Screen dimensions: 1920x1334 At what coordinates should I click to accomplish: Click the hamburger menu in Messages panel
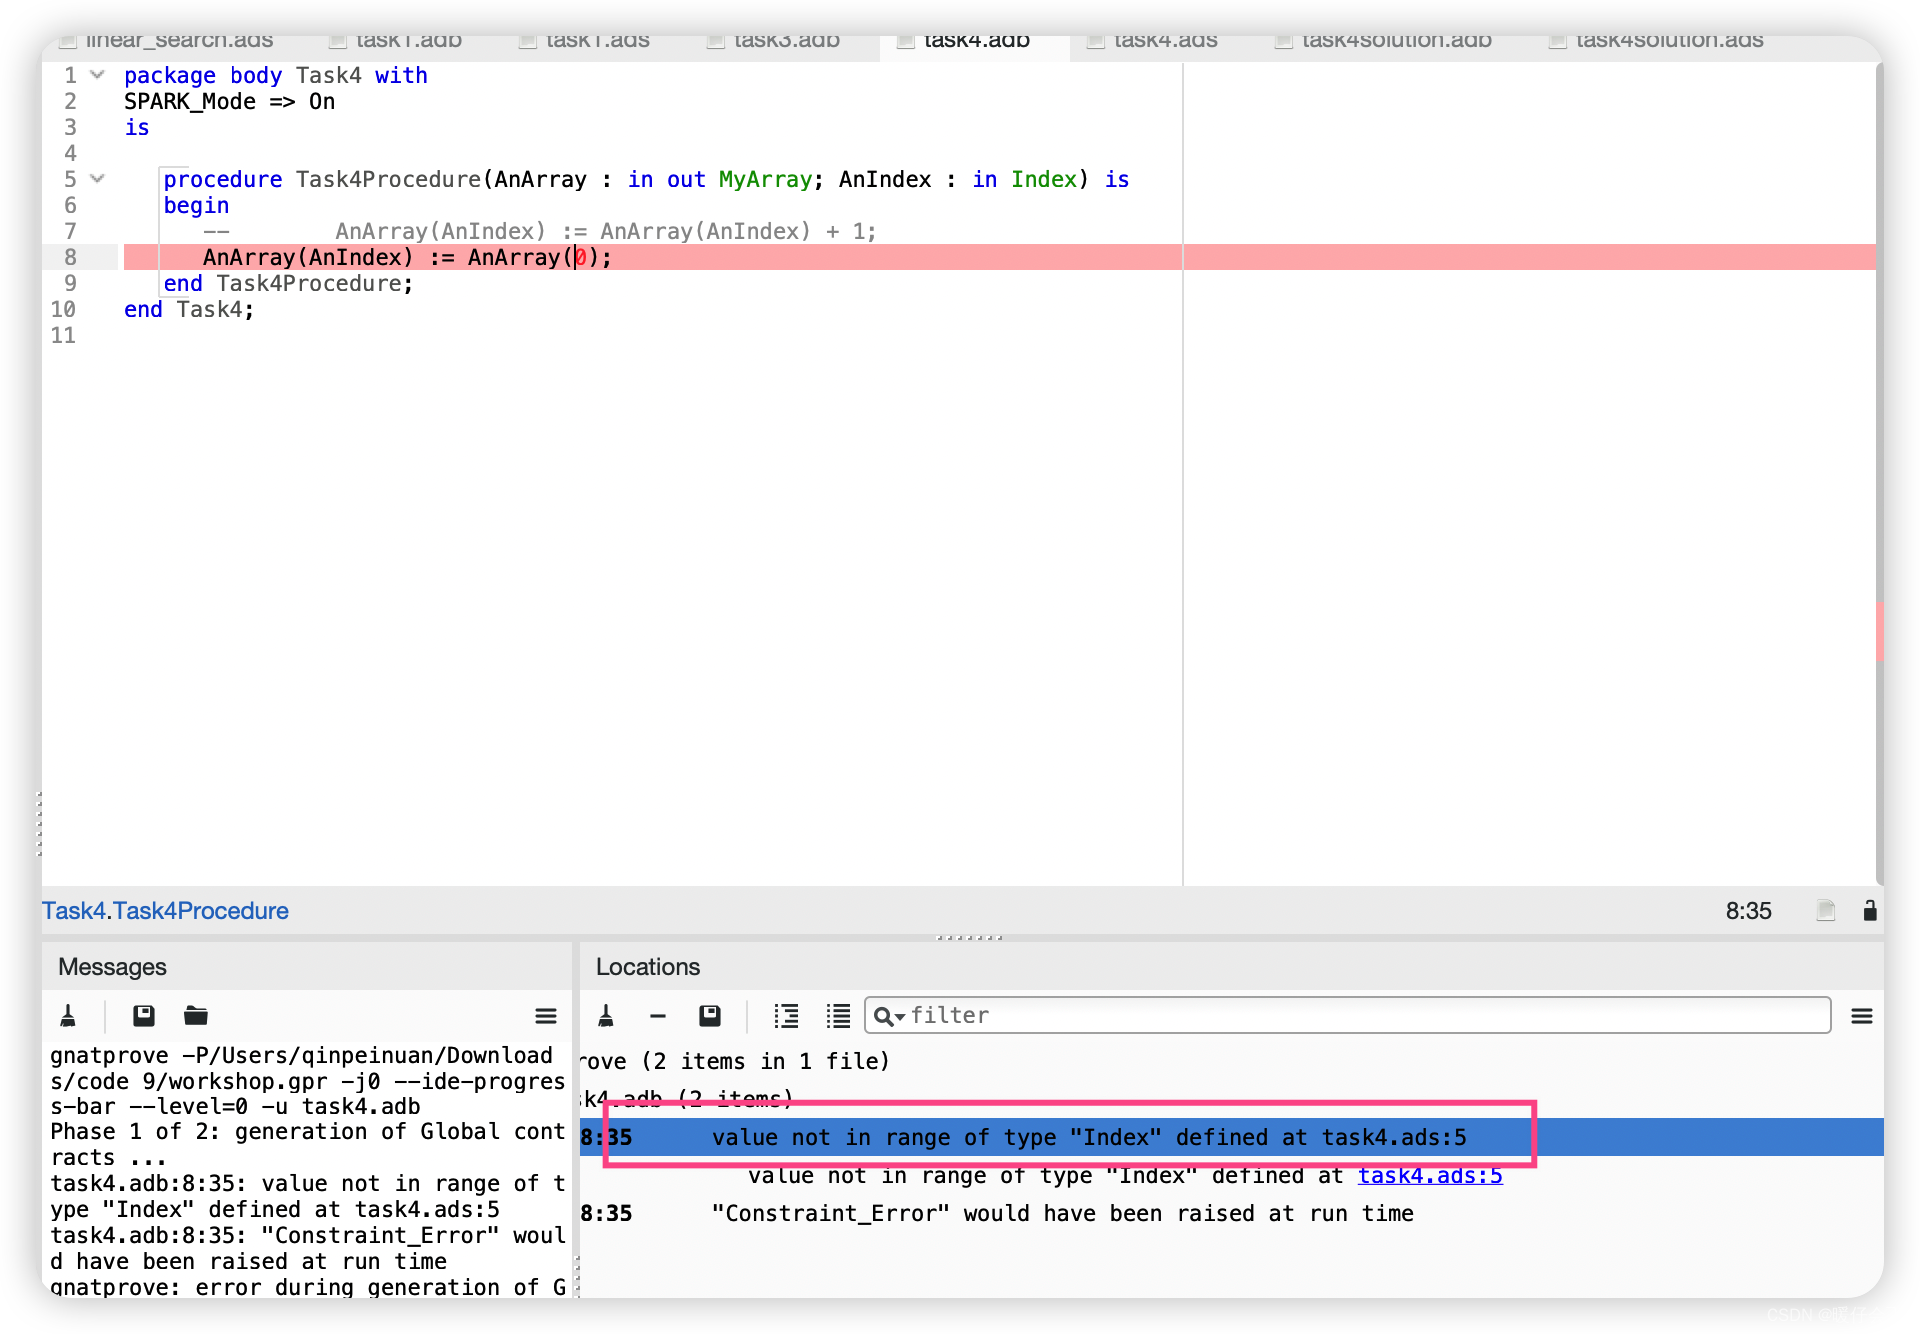[546, 1016]
